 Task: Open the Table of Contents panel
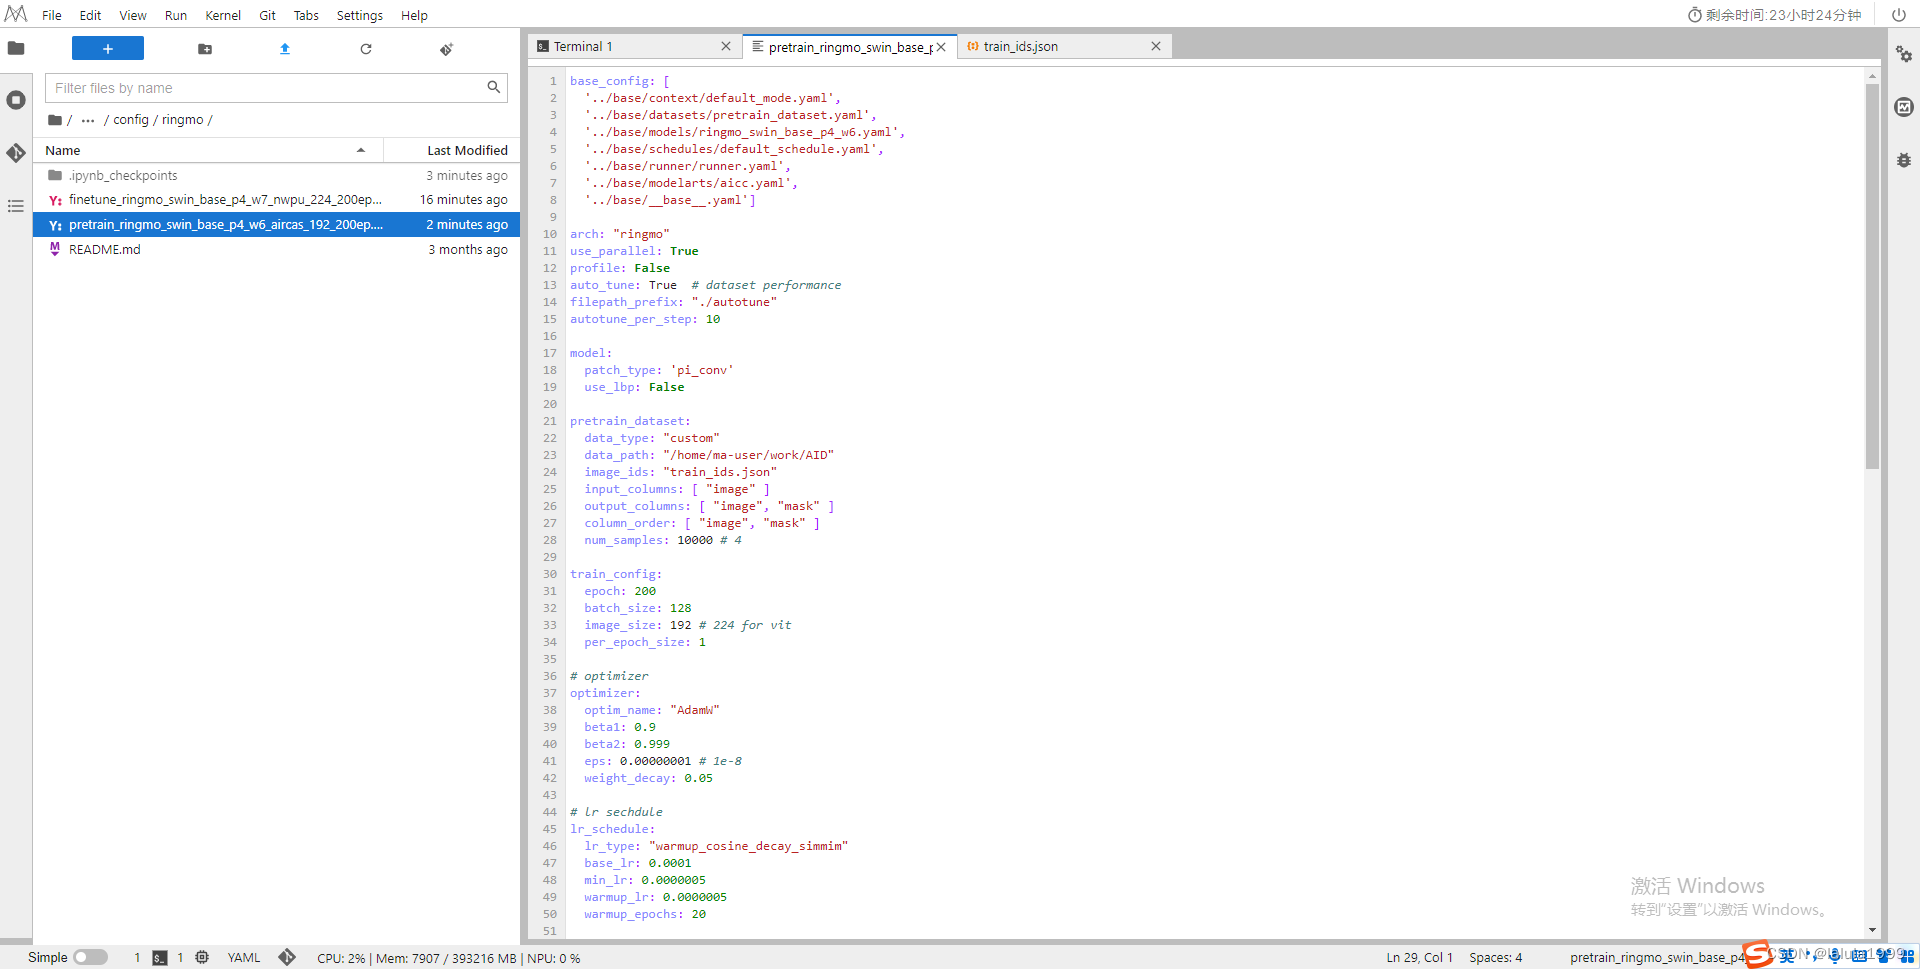[16, 206]
